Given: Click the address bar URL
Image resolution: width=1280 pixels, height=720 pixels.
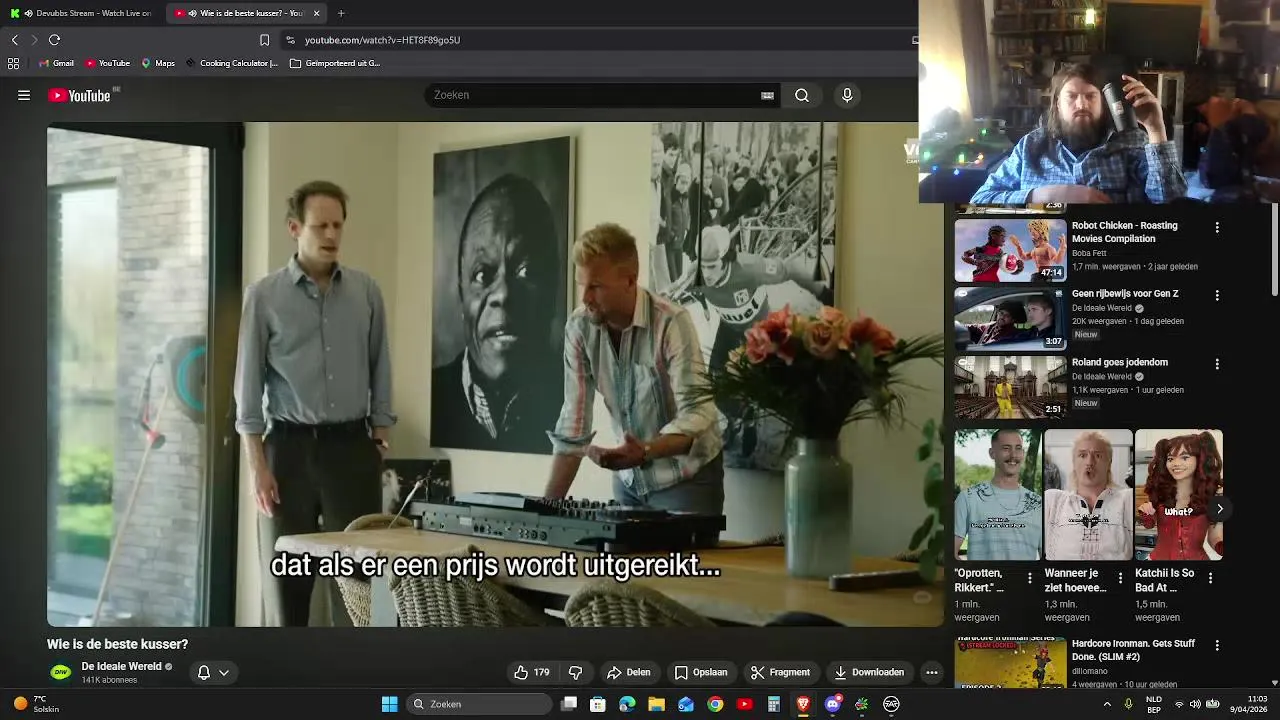Looking at the screenshot, I should [x=382, y=40].
